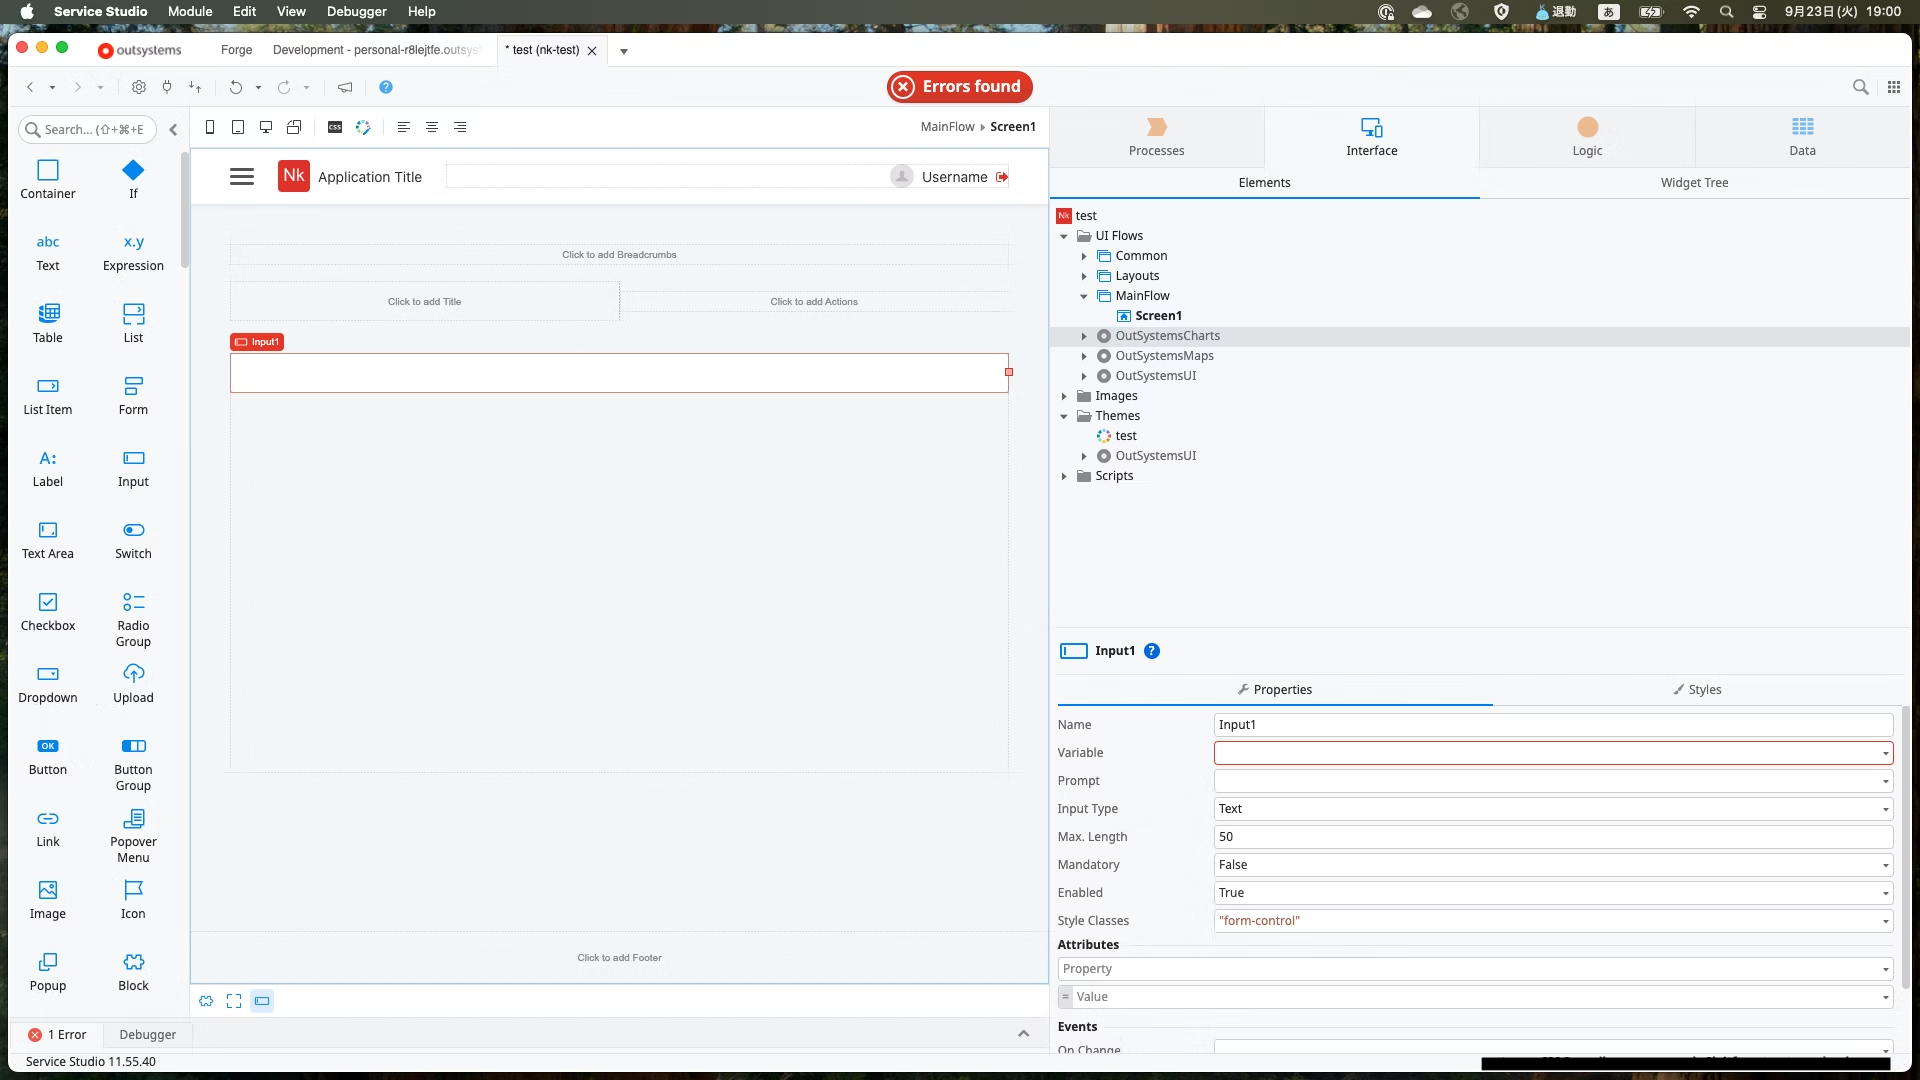Pick the Switch widget from the toolbox
The width and height of the screenshot is (1920, 1080).
point(133,539)
